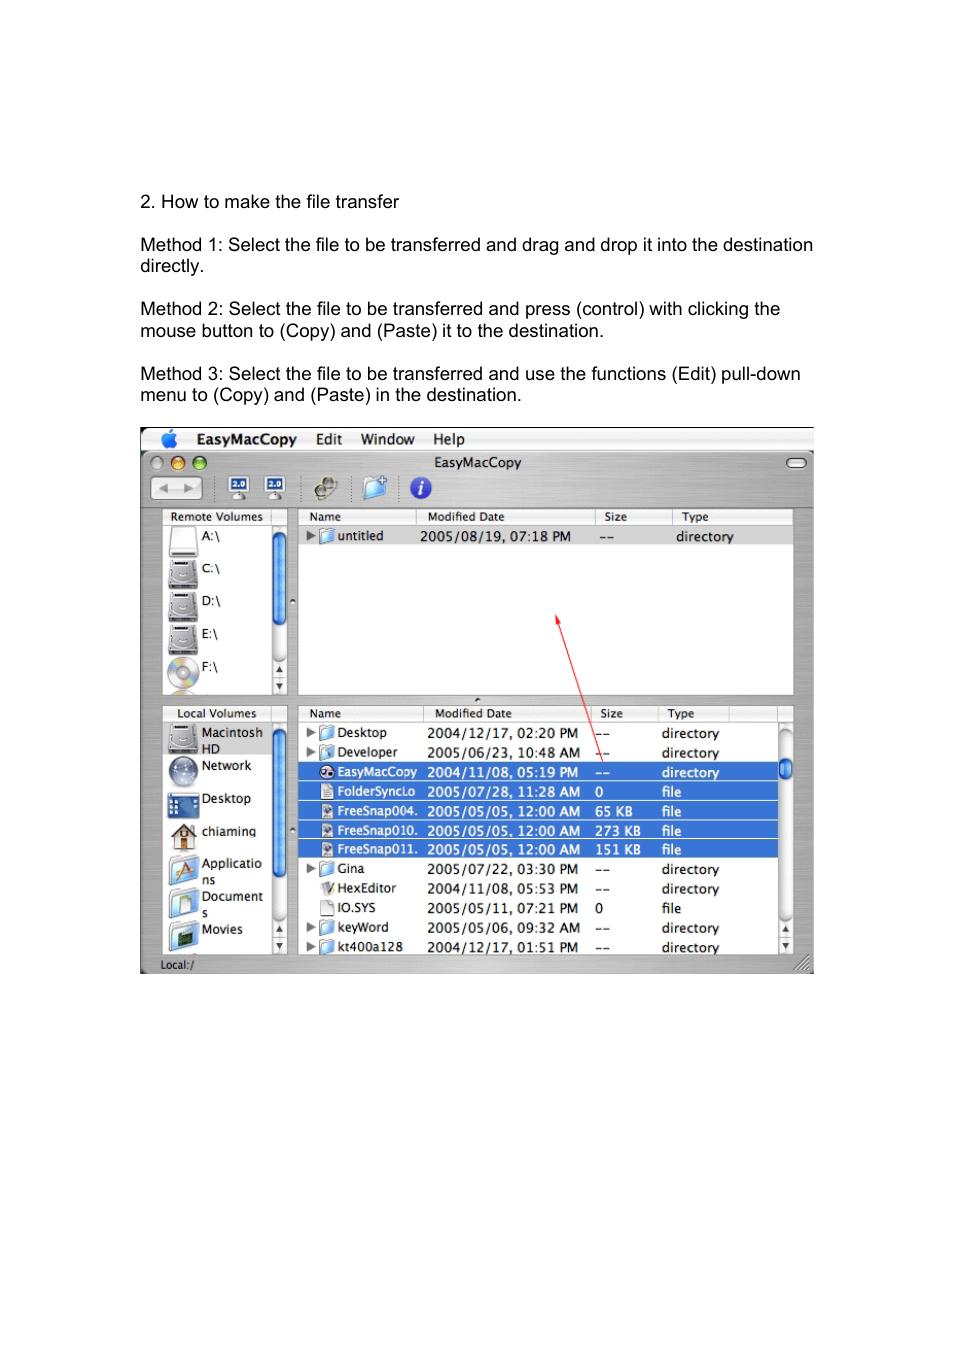Expand the kt400a128 folder row
This screenshot has height=1350, width=954.
[x=311, y=947]
